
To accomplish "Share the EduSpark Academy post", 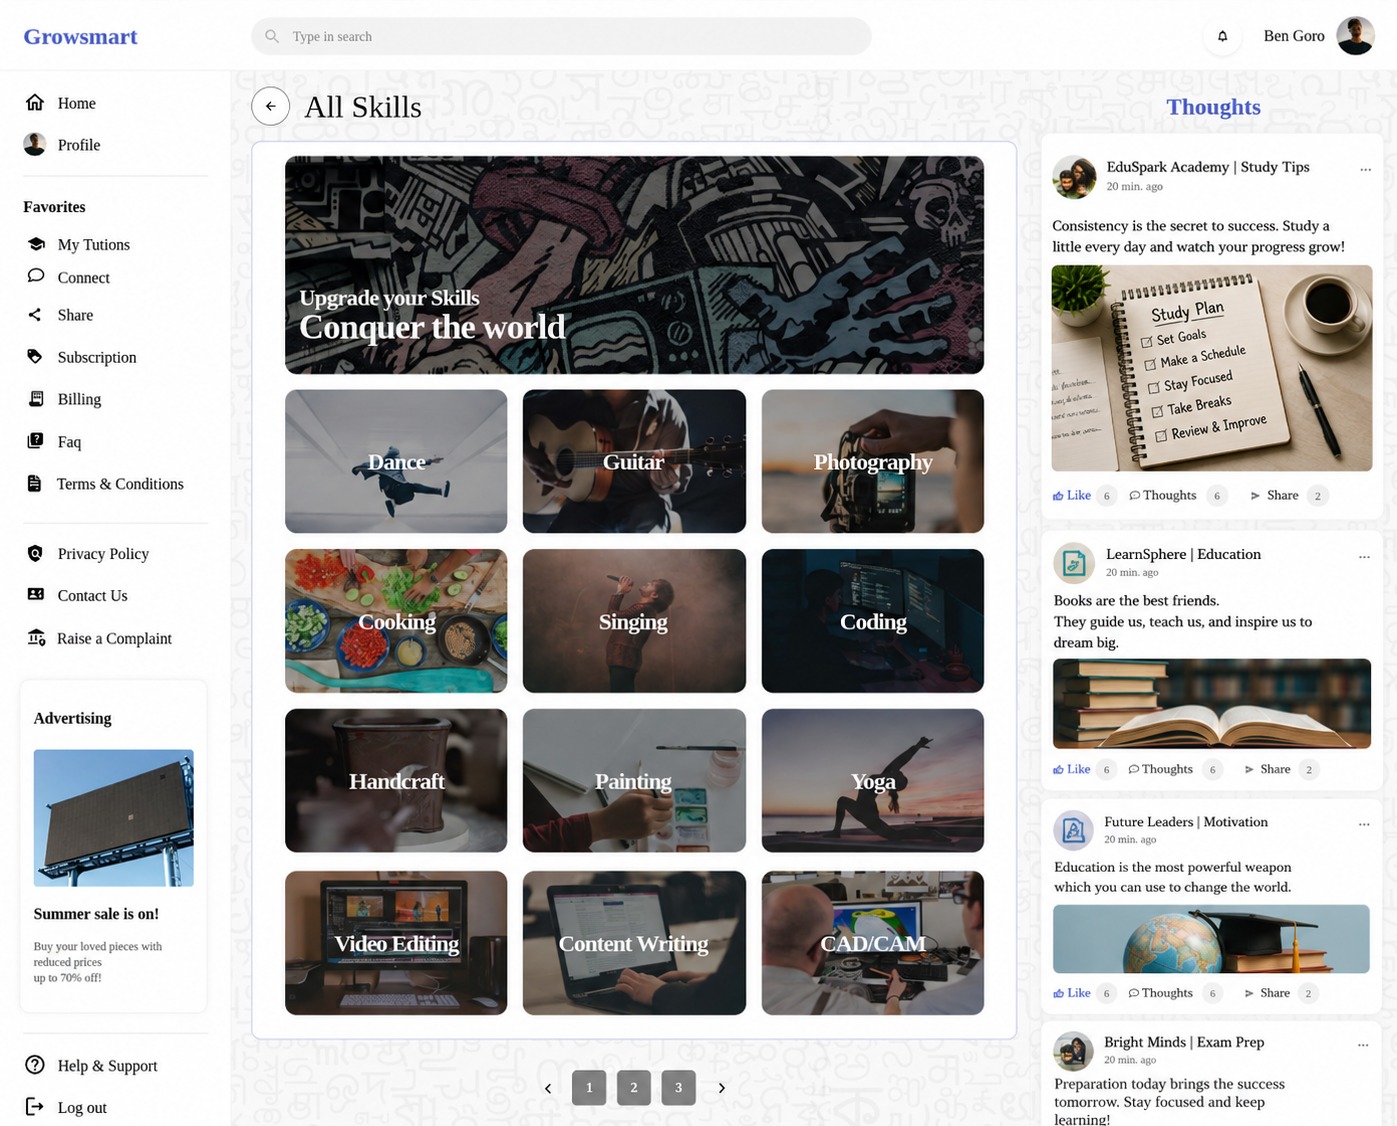I will coord(1275,495).
